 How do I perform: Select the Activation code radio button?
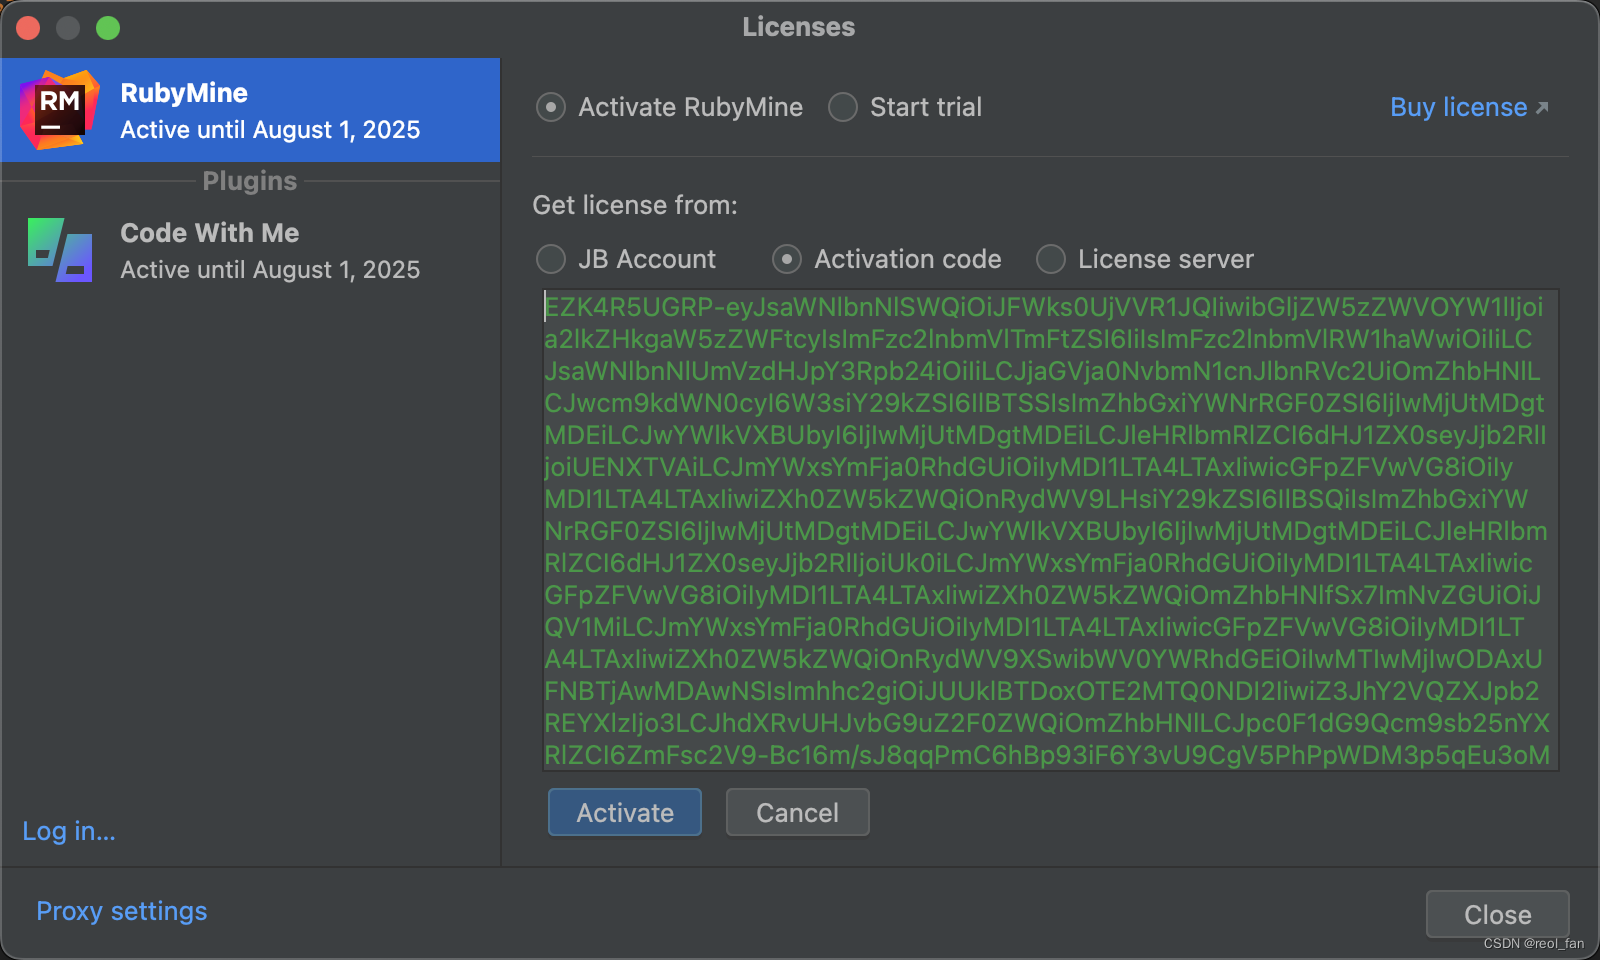787,259
